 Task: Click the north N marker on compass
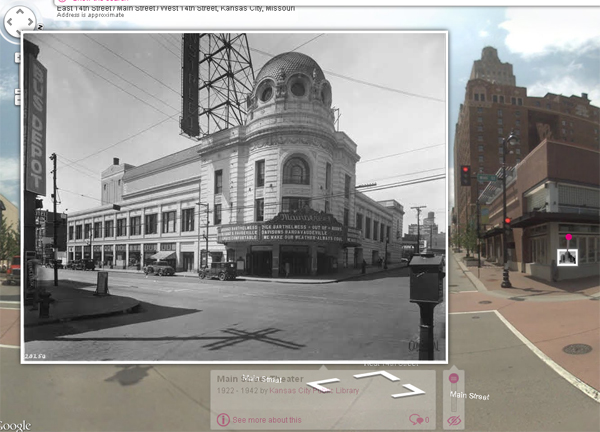[40, 27]
